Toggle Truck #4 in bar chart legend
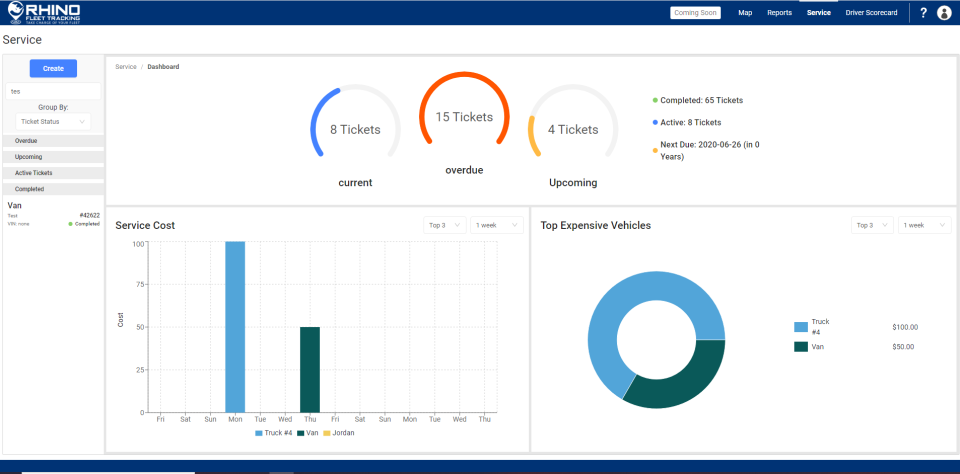 (x=274, y=433)
